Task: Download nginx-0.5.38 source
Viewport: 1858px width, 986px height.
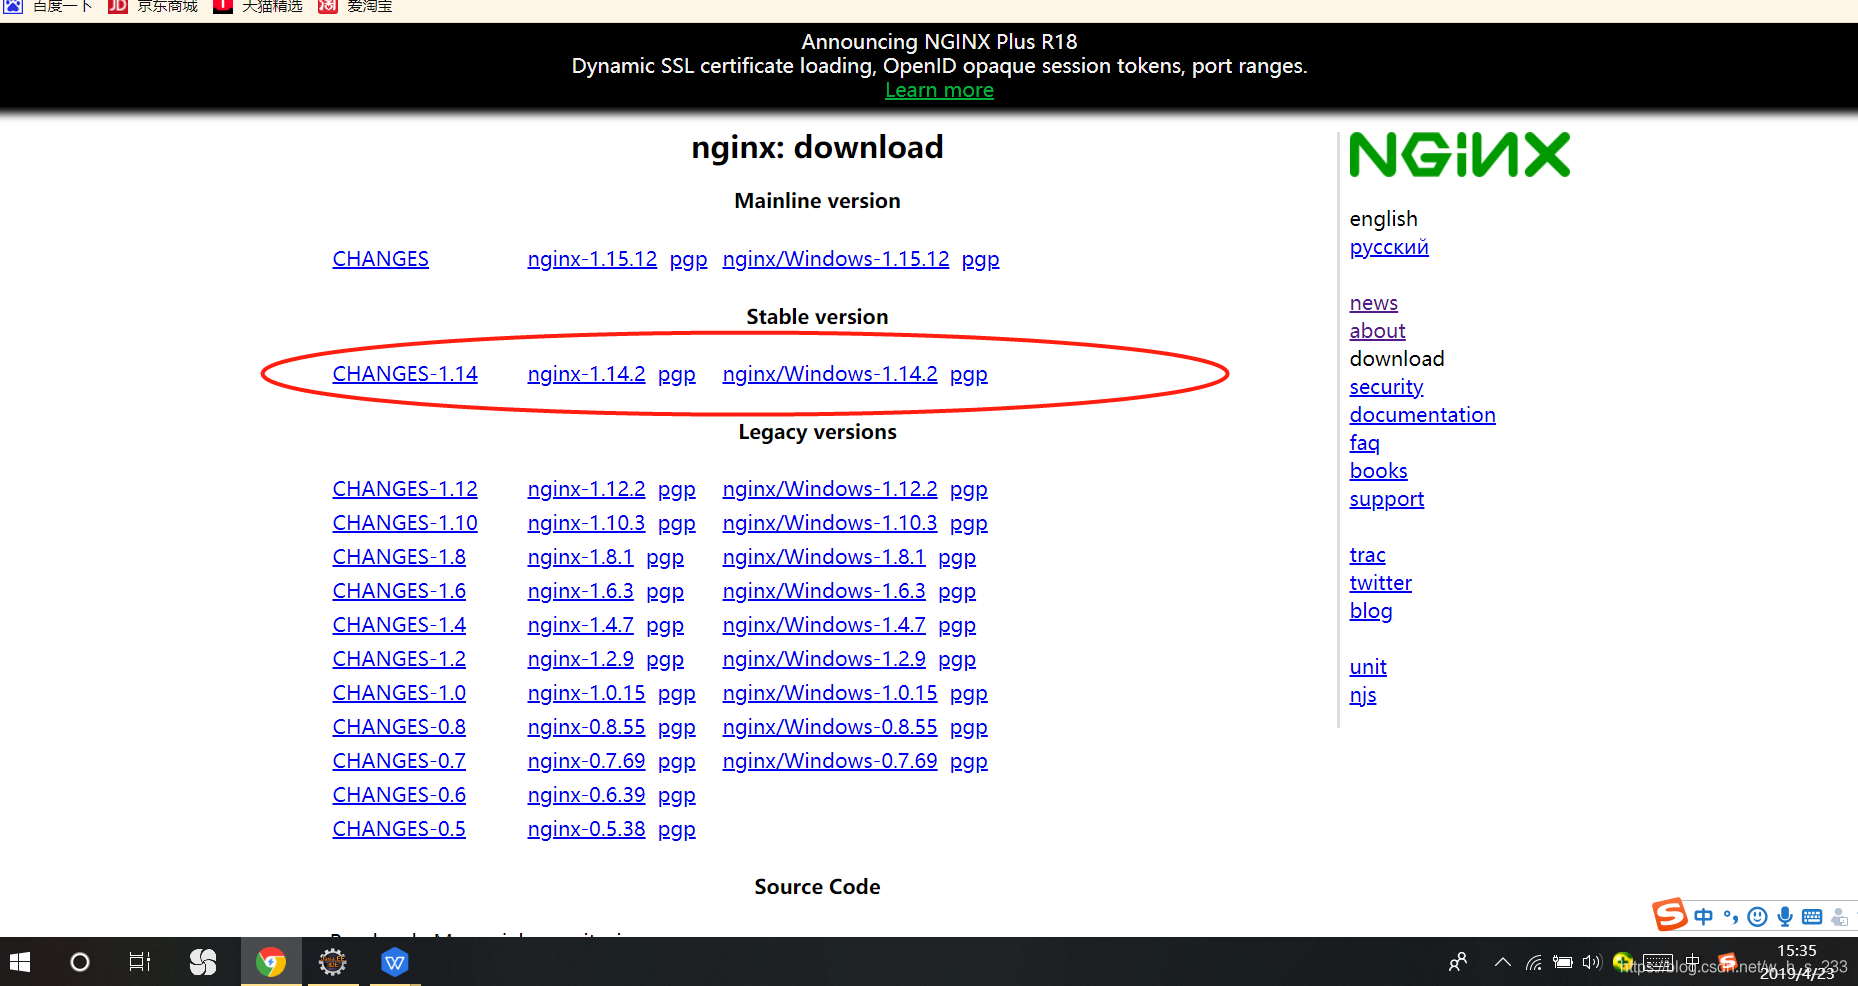Action: click(587, 829)
